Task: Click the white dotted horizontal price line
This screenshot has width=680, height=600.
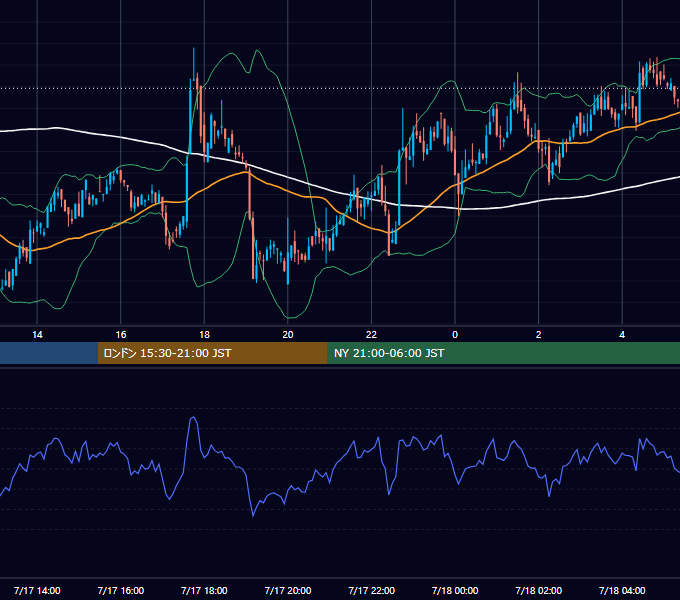Action: (340, 88)
